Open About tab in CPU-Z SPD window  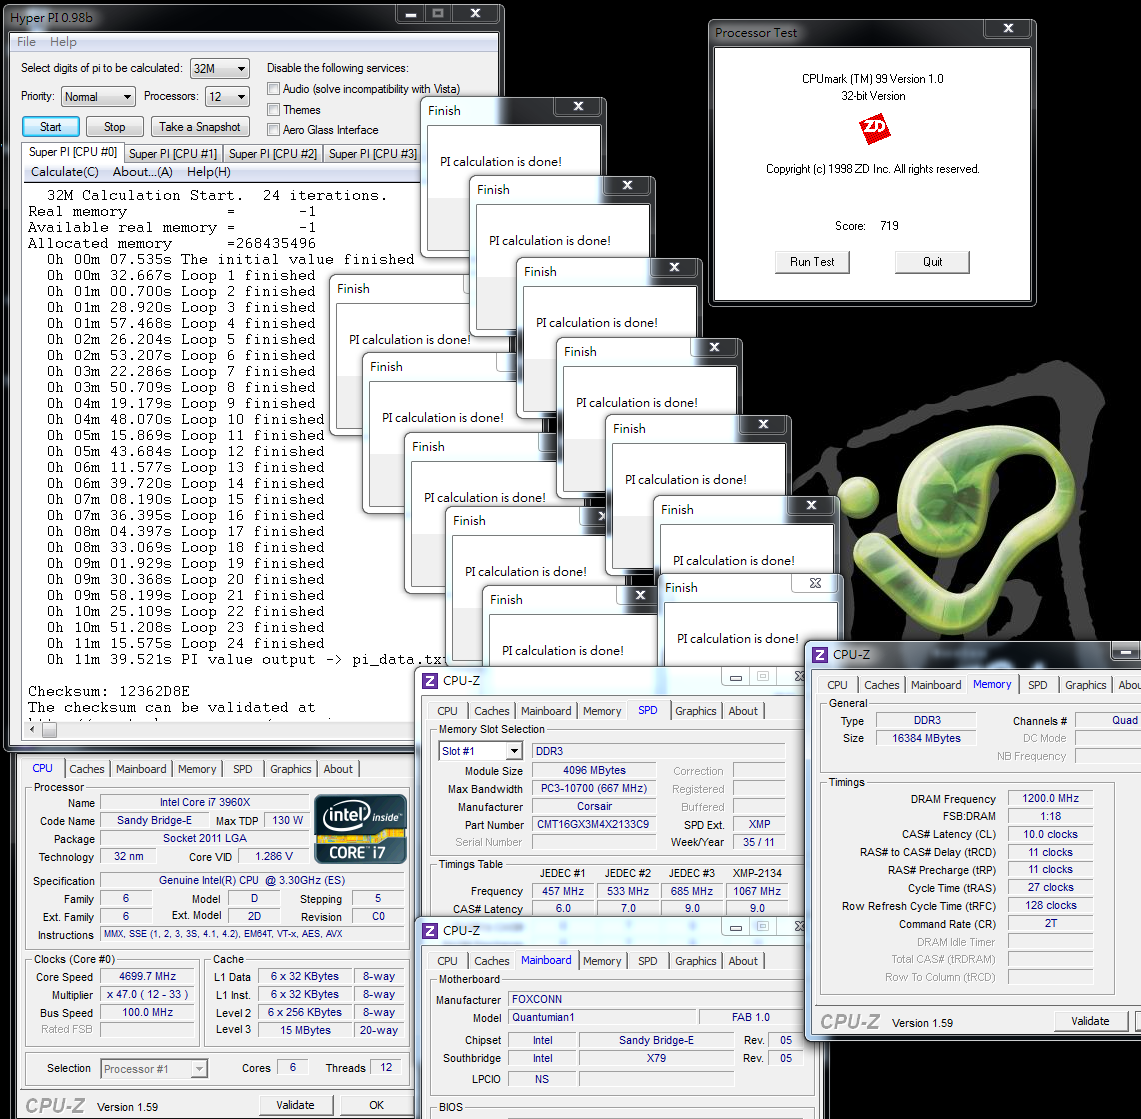[x=743, y=711]
